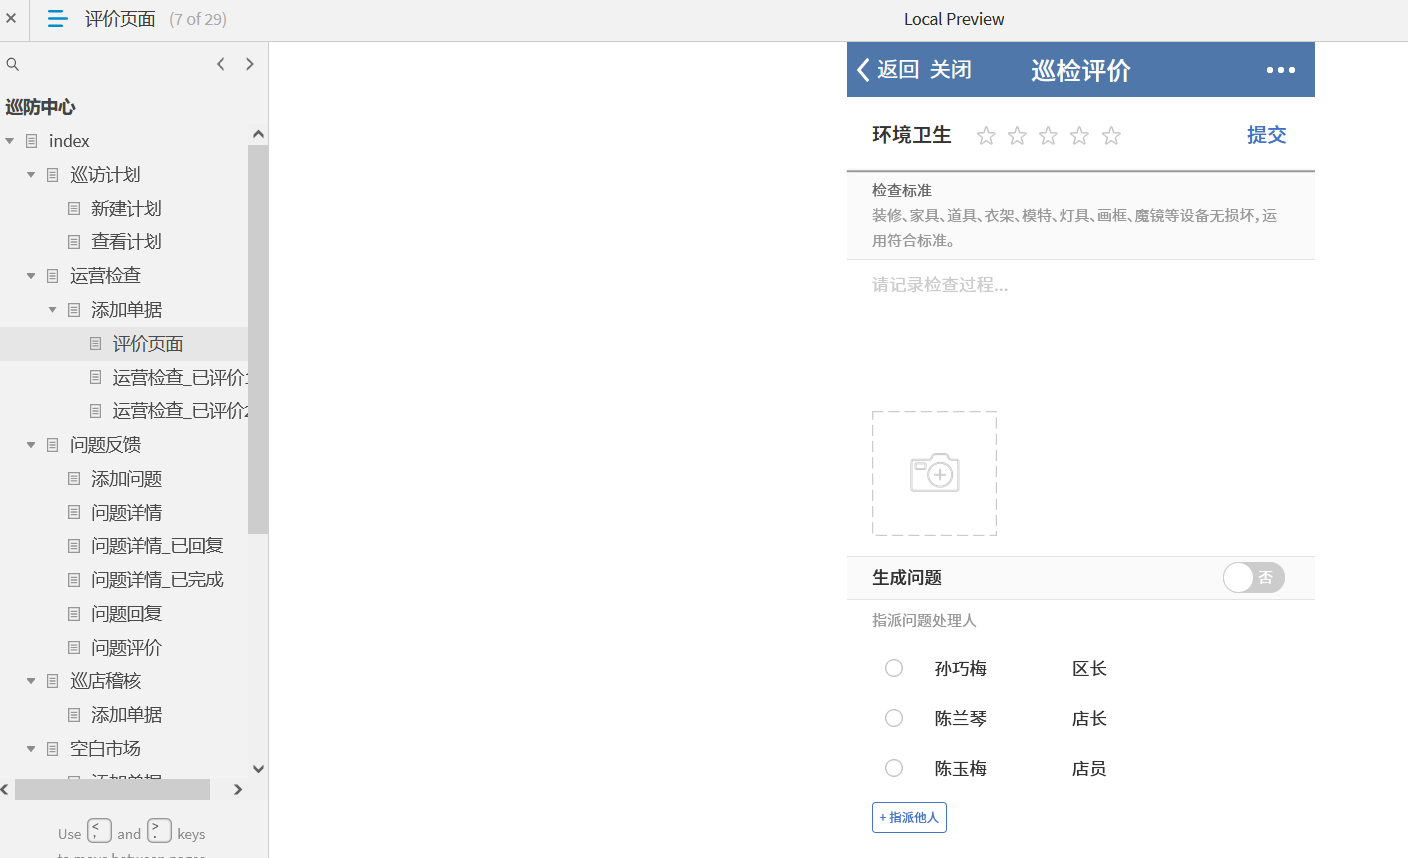This screenshot has width=1408, height=858.
Task: Click the 评价页面 page title in top bar
Action: [120, 19]
